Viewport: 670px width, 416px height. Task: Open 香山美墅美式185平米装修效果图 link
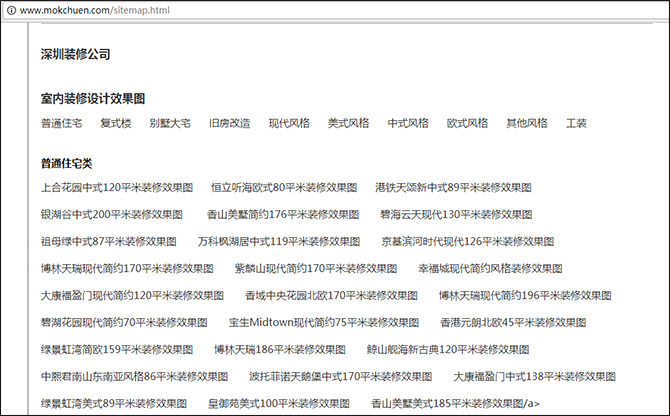[x=455, y=403]
